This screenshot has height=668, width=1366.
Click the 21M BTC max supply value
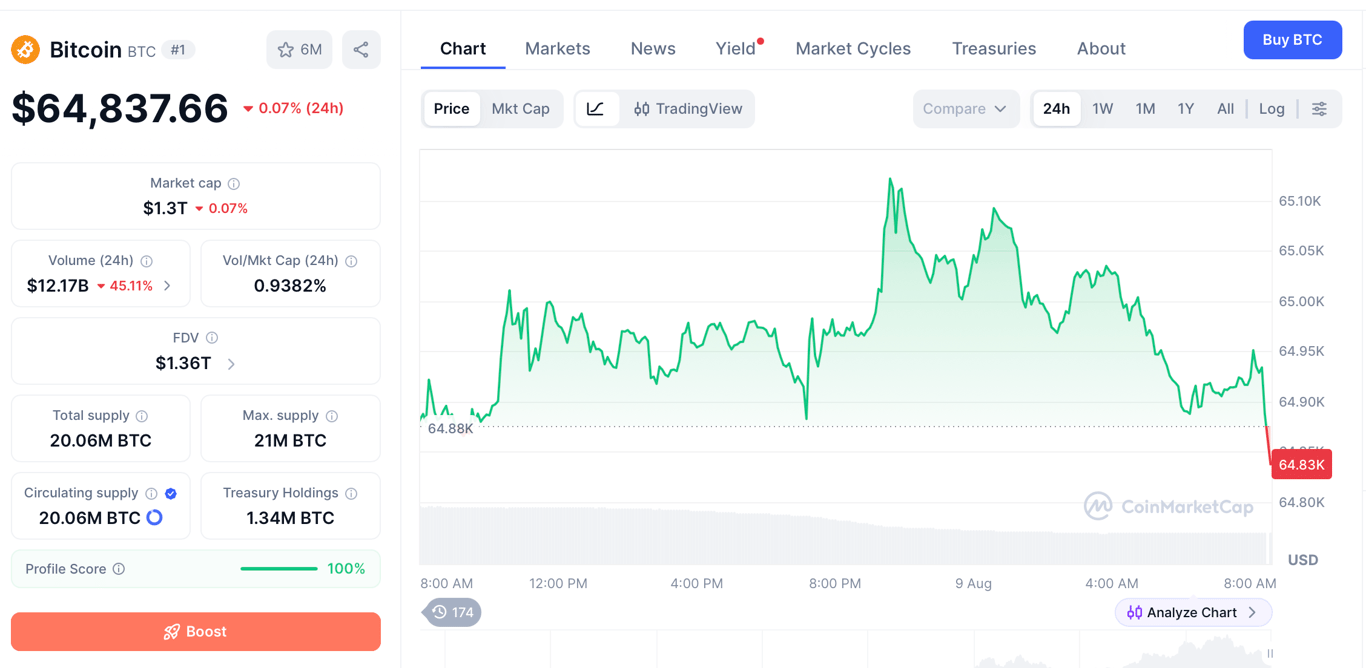(x=290, y=441)
